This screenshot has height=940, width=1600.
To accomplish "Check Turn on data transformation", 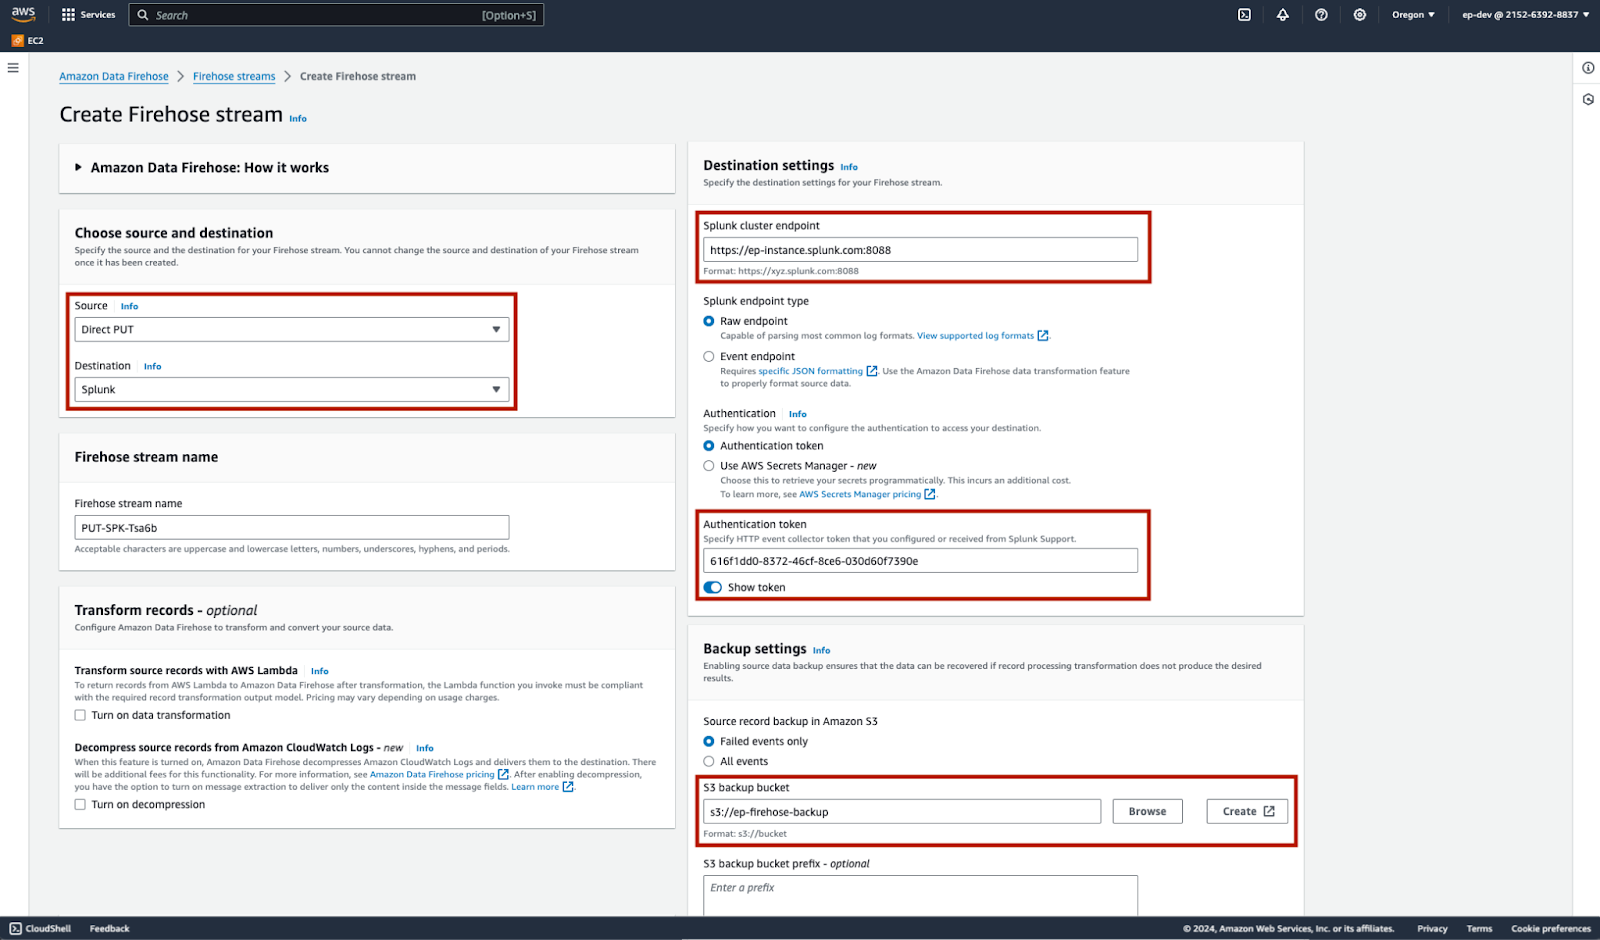I will click(x=80, y=715).
